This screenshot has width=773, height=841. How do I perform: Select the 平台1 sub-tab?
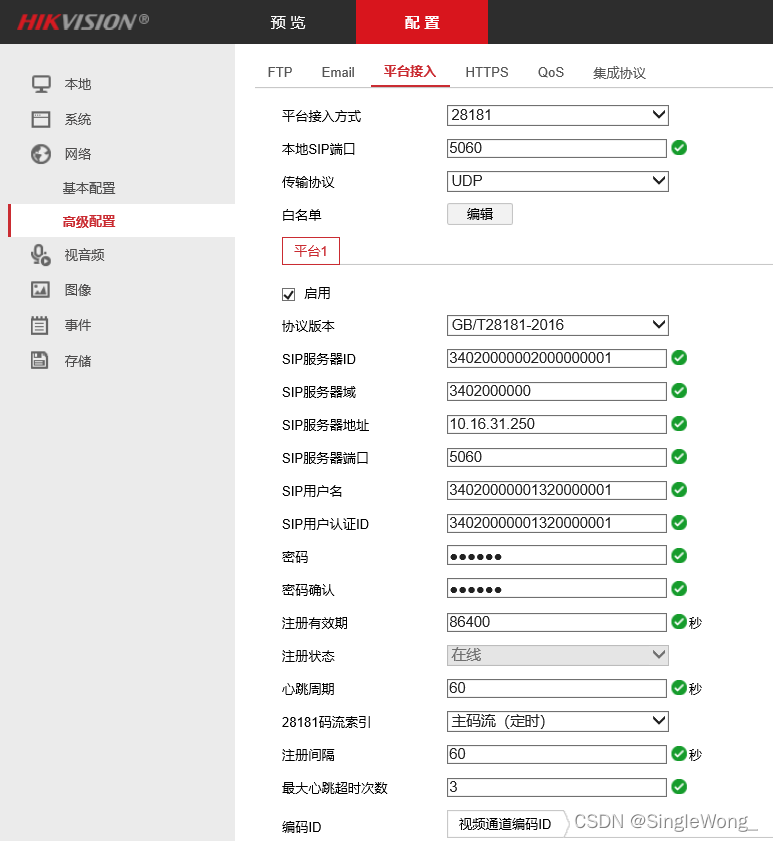311,250
